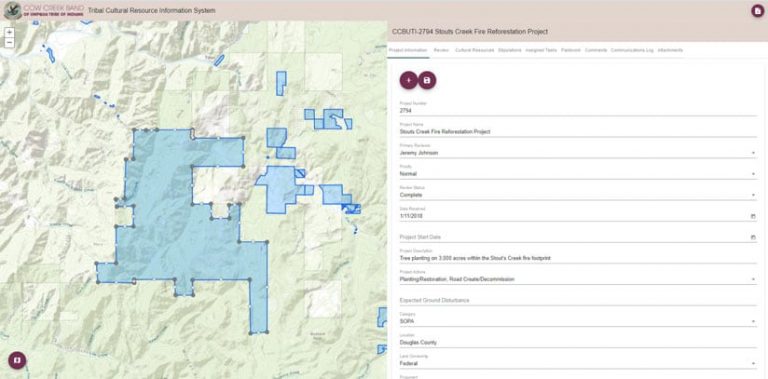Click the round plus add button

(408, 80)
